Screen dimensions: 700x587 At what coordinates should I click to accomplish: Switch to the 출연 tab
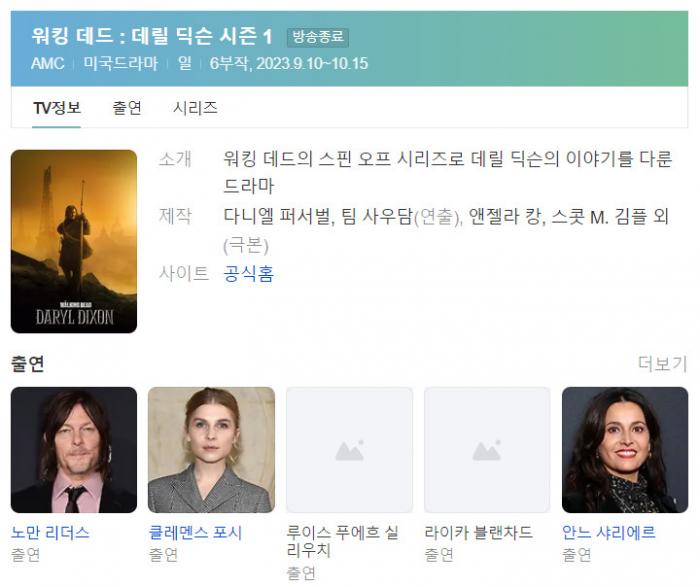127,108
